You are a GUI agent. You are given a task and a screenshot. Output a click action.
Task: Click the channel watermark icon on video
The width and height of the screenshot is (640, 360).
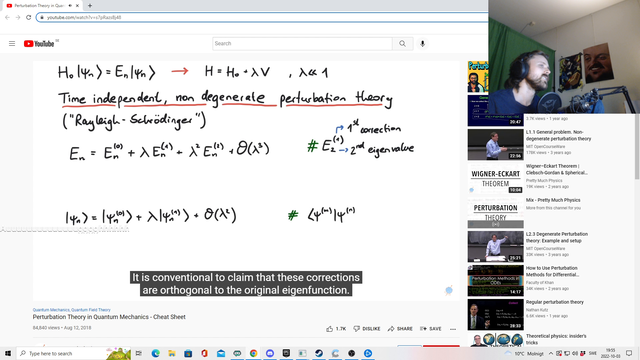pos(449,290)
